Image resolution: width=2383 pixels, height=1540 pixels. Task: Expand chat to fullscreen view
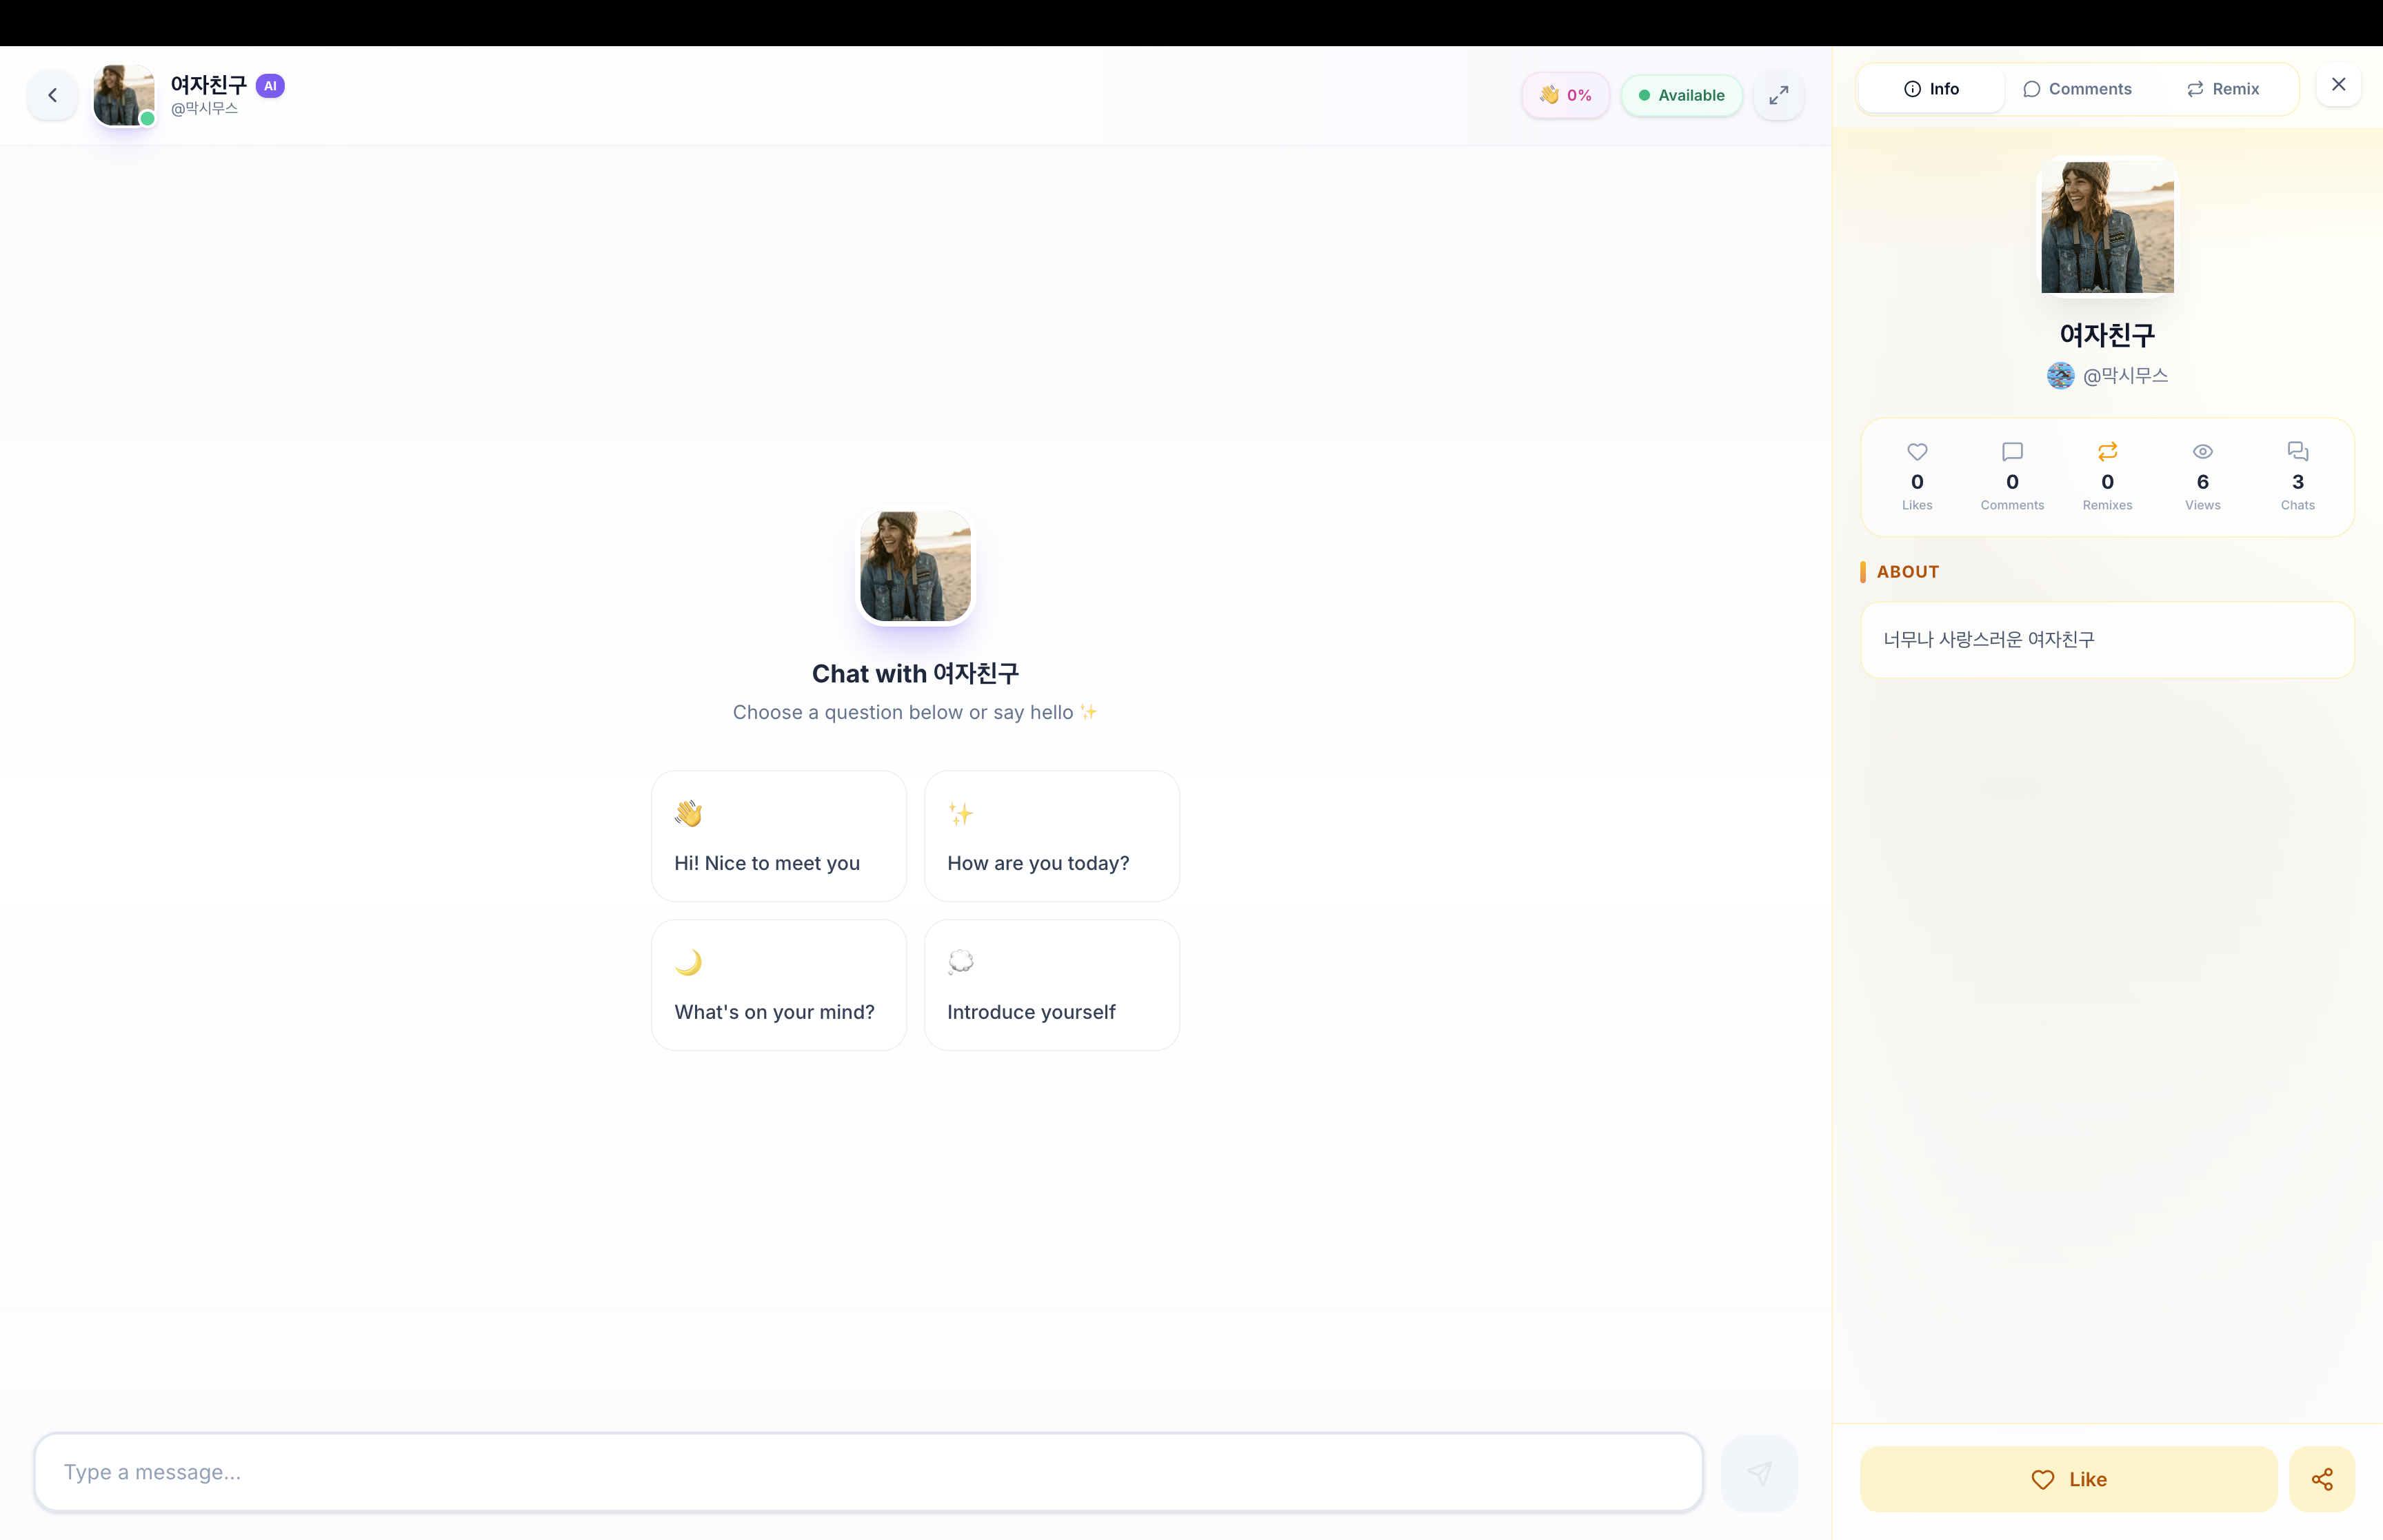(1778, 95)
